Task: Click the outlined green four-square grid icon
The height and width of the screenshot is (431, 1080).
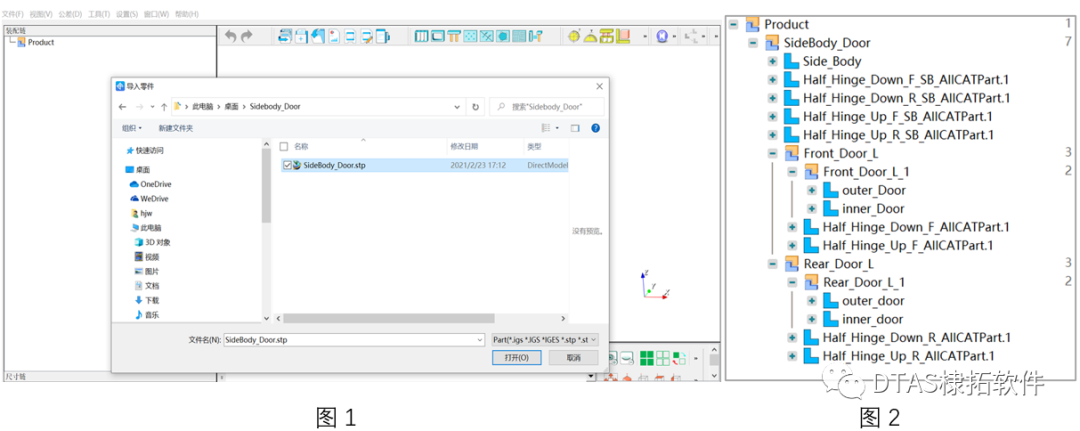Action: pyautogui.click(x=663, y=358)
